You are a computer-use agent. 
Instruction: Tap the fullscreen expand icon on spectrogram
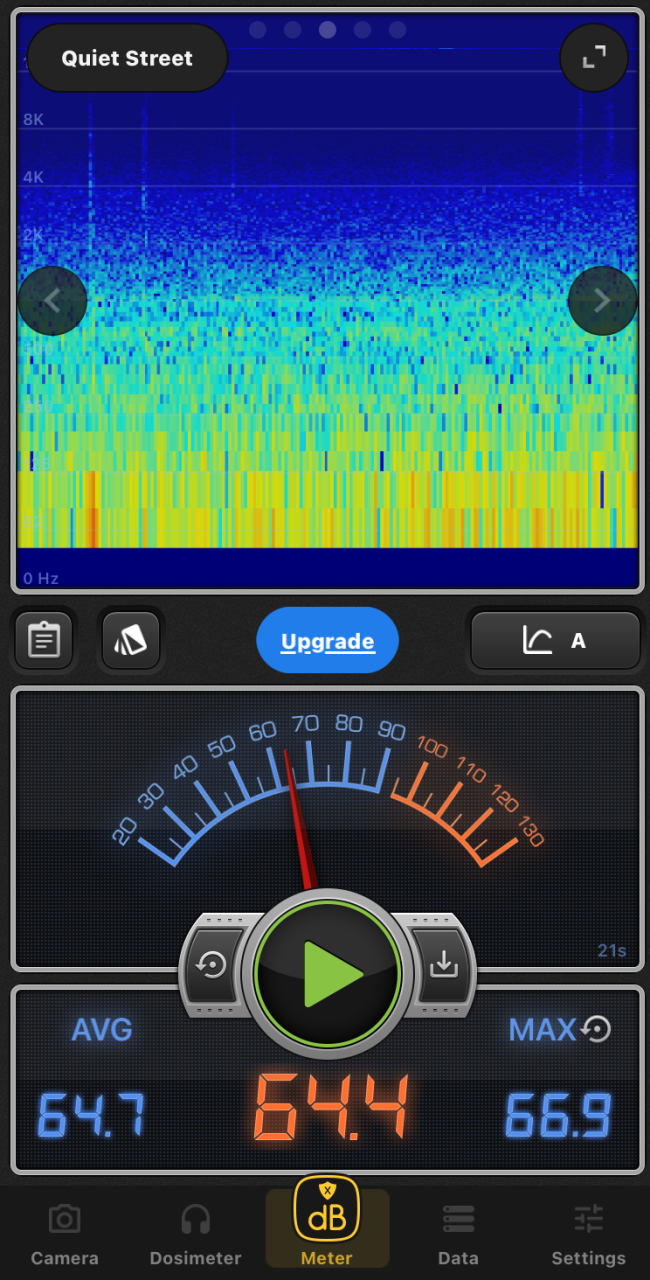594,58
